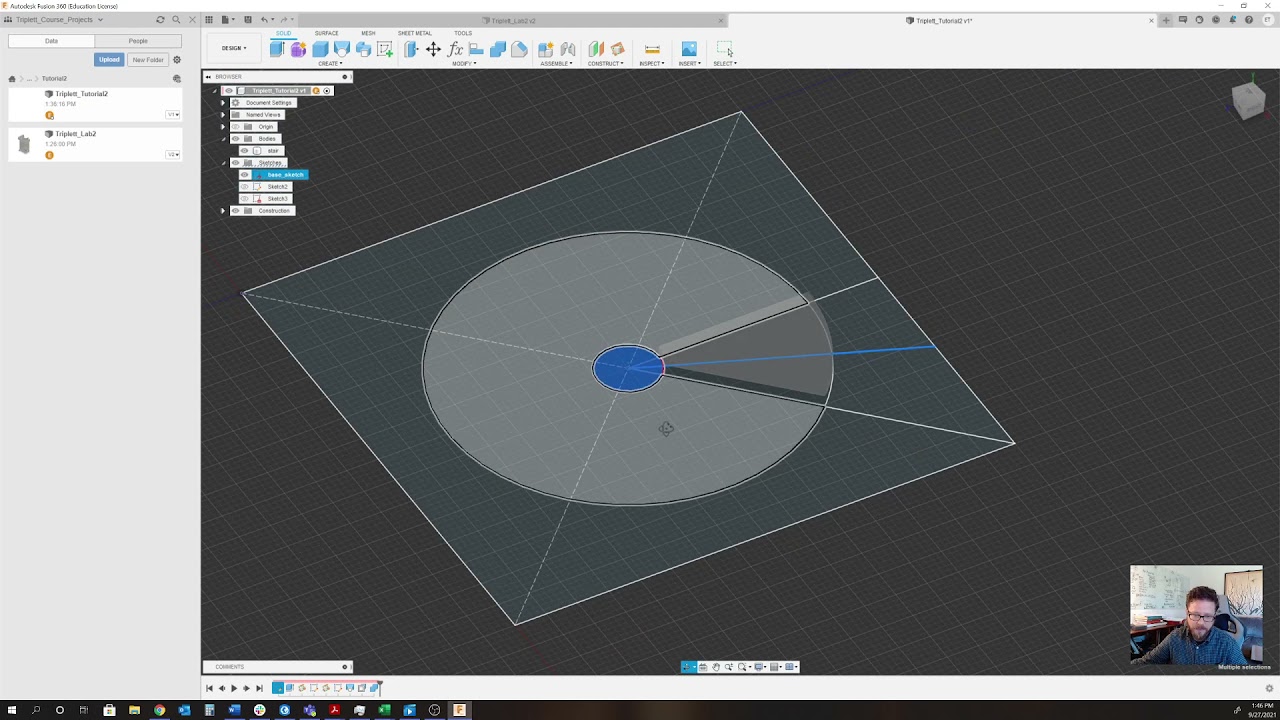This screenshot has height=720, width=1280.
Task: Click the Pan hand tool in navigation bar
Action: pos(716,667)
